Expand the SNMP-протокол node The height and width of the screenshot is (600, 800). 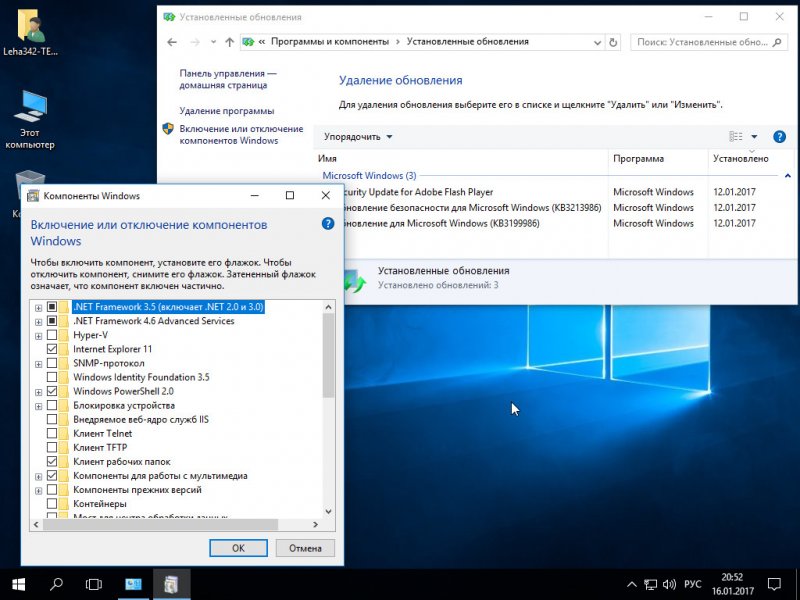(38, 364)
